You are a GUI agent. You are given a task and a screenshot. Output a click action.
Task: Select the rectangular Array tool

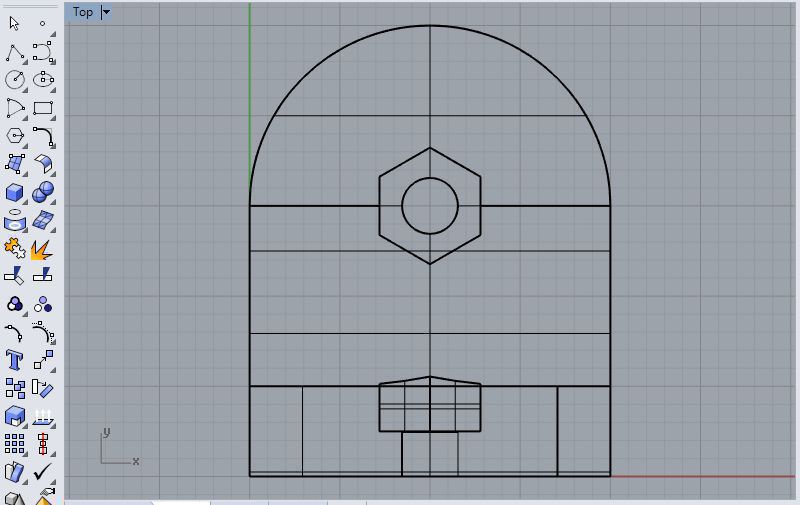tap(14, 444)
